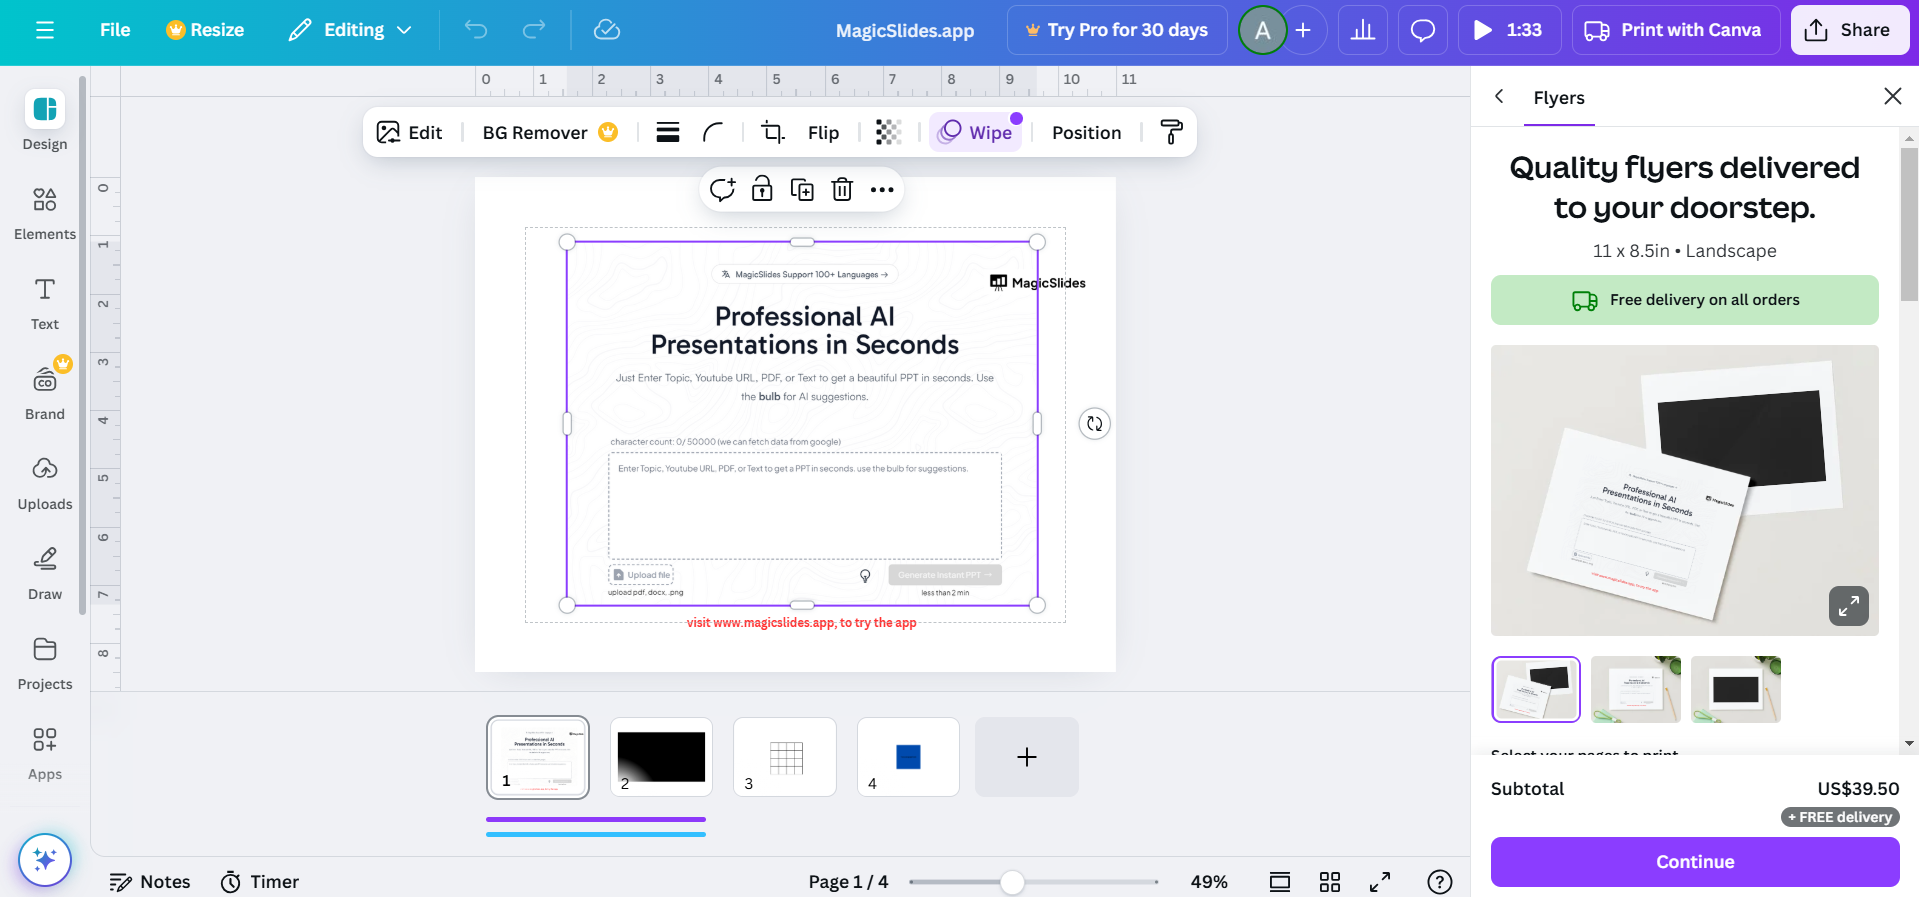The width and height of the screenshot is (1919, 897).
Task: Open the Canva AI assistant sparkle button
Action: [x=45, y=860]
